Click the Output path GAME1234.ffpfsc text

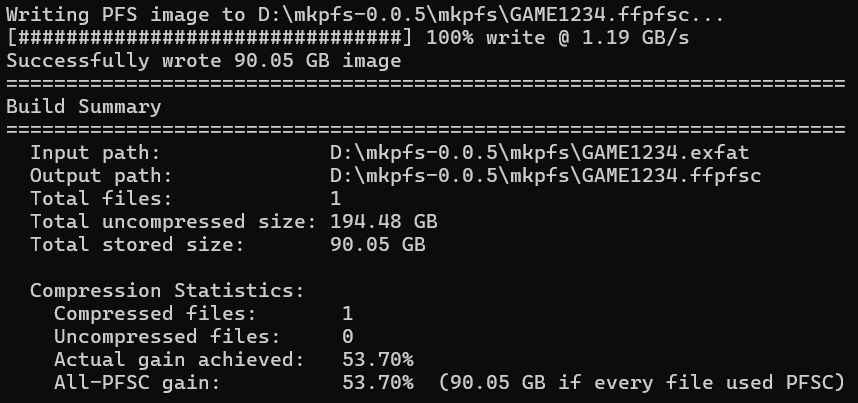coord(546,175)
